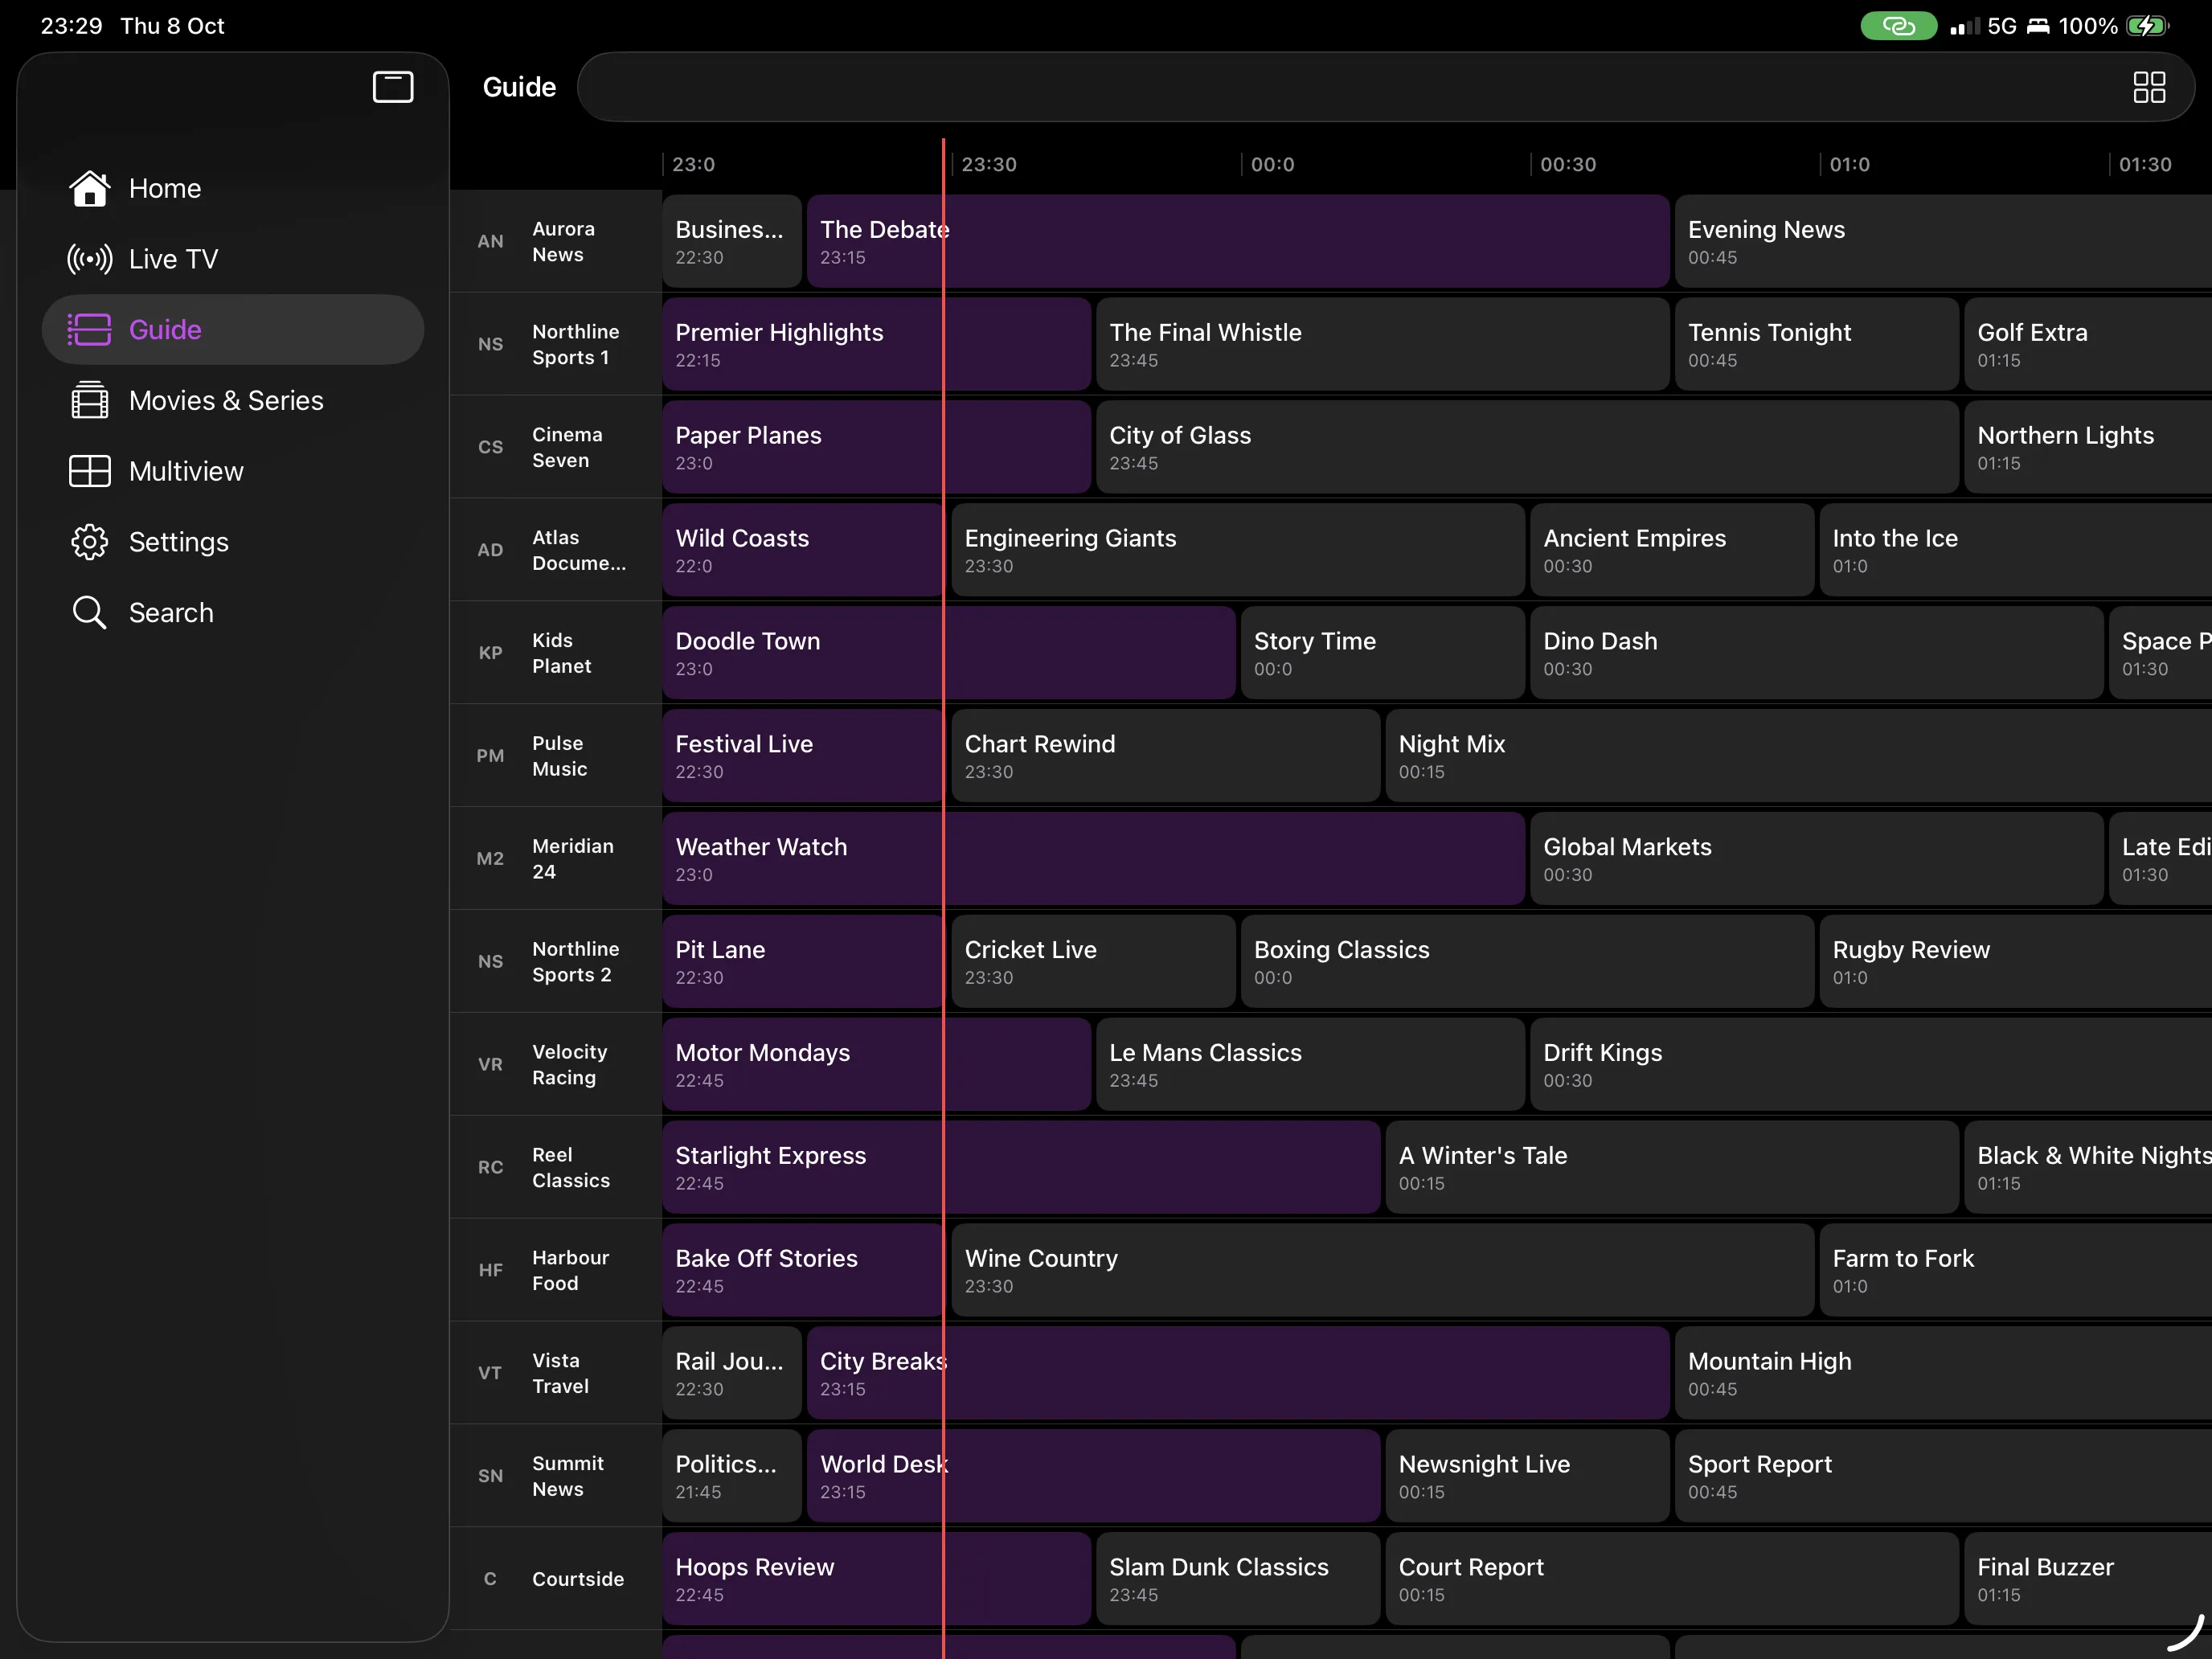Open The Debate programme on Aurora News
Screen dimensions: 2212x1659
pos(1238,241)
